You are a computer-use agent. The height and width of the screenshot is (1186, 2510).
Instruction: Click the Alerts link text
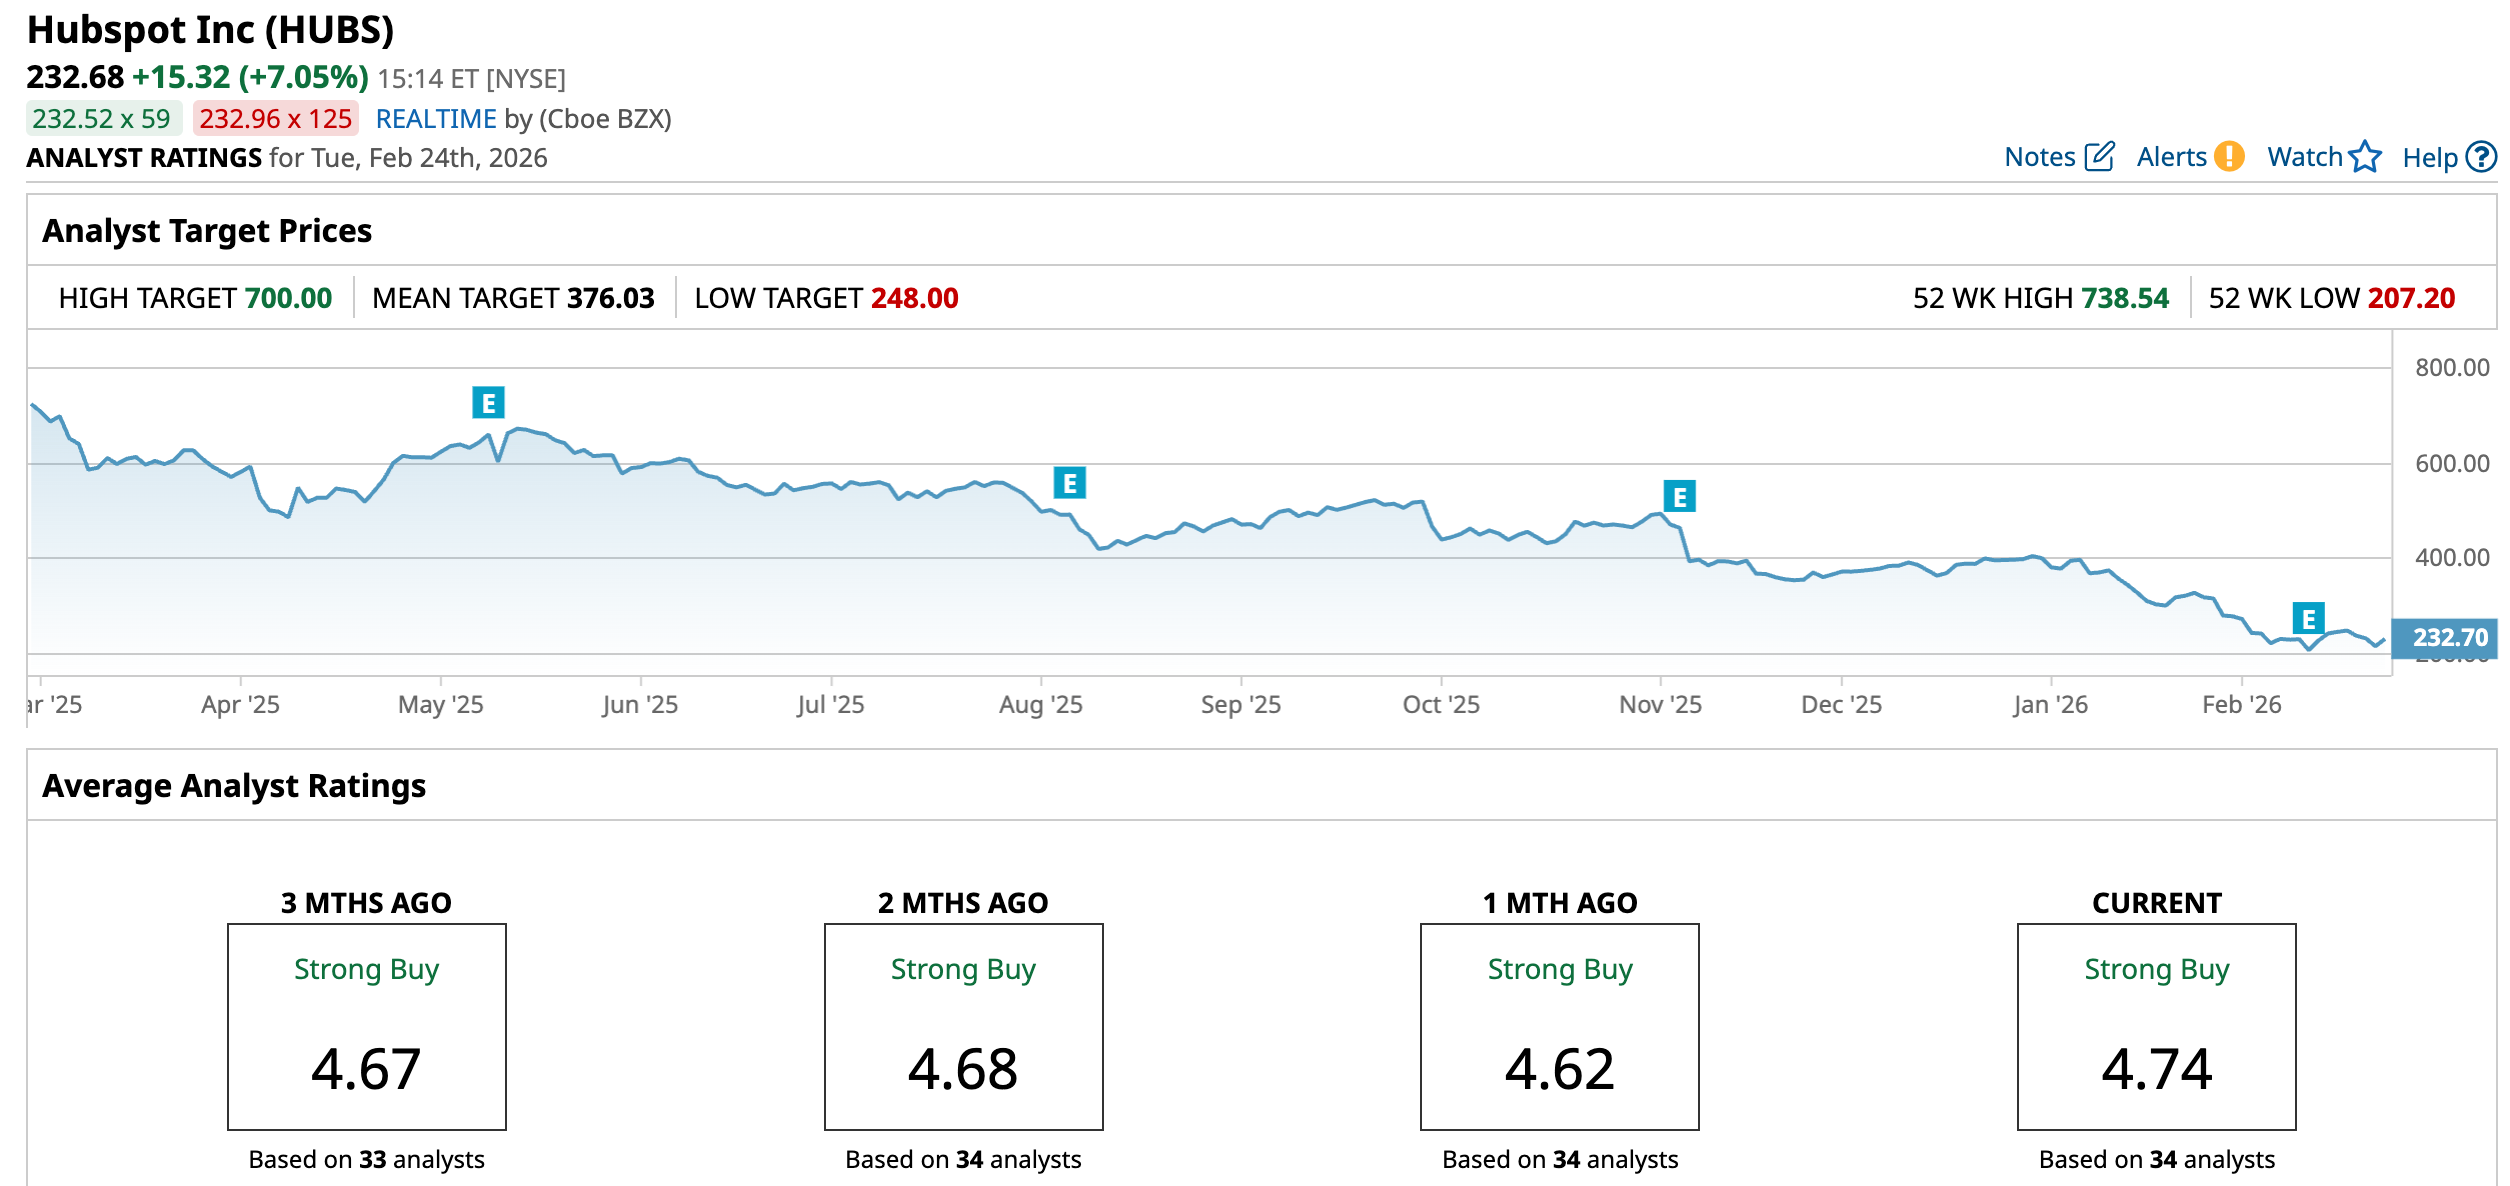click(x=2171, y=157)
